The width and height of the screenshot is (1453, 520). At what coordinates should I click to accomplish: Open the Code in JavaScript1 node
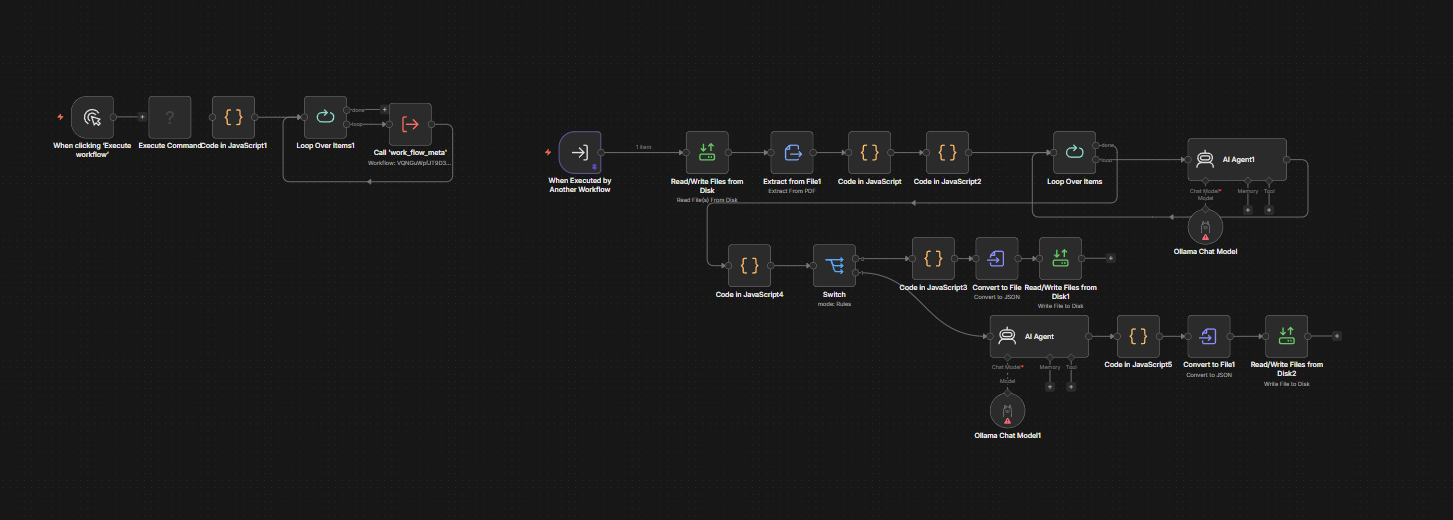pos(233,117)
